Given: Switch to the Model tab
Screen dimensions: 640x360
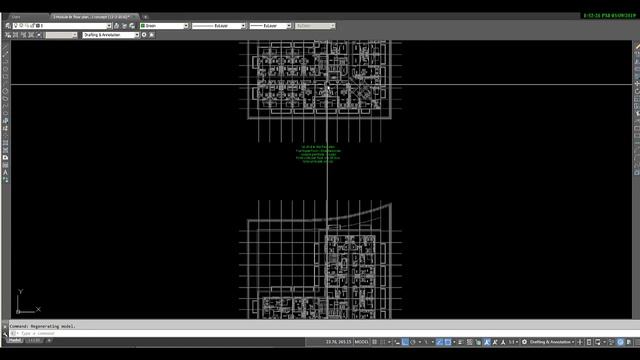Looking at the screenshot, I should pyautogui.click(x=15, y=340).
